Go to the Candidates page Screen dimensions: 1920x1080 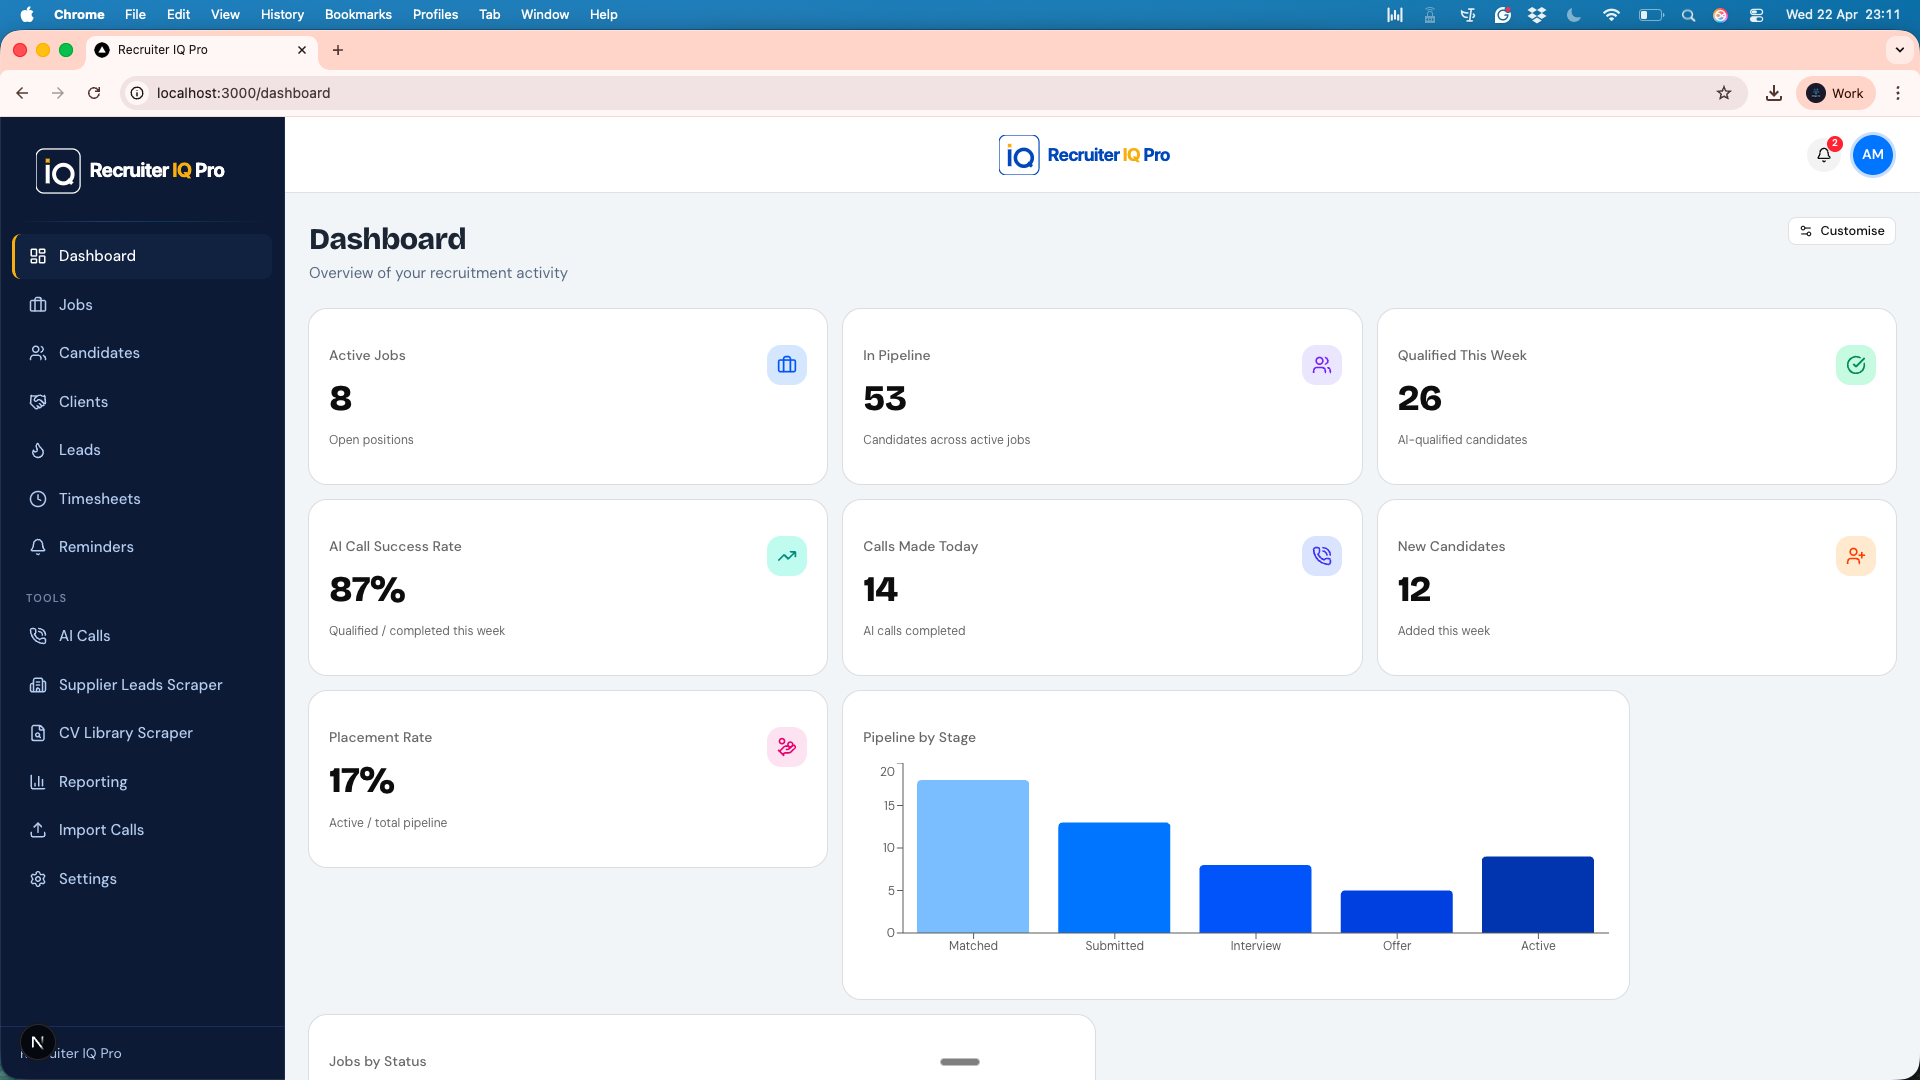pos(142,353)
